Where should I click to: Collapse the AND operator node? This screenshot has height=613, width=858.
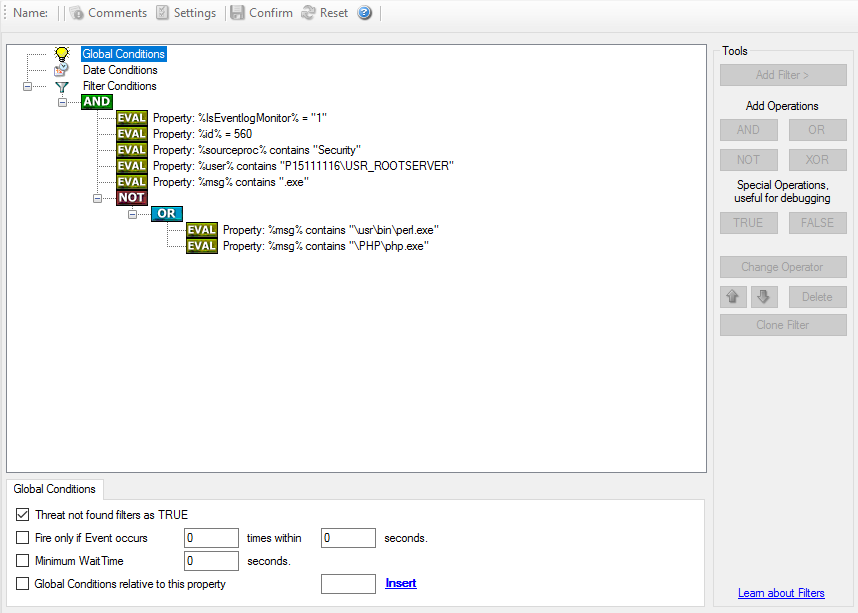tap(62, 102)
